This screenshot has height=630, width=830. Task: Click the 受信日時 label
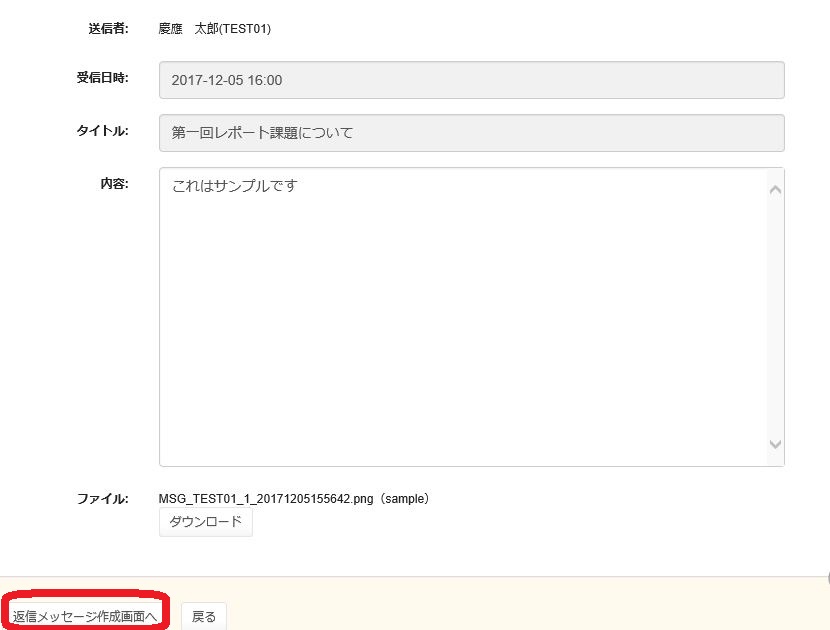[x=102, y=79]
